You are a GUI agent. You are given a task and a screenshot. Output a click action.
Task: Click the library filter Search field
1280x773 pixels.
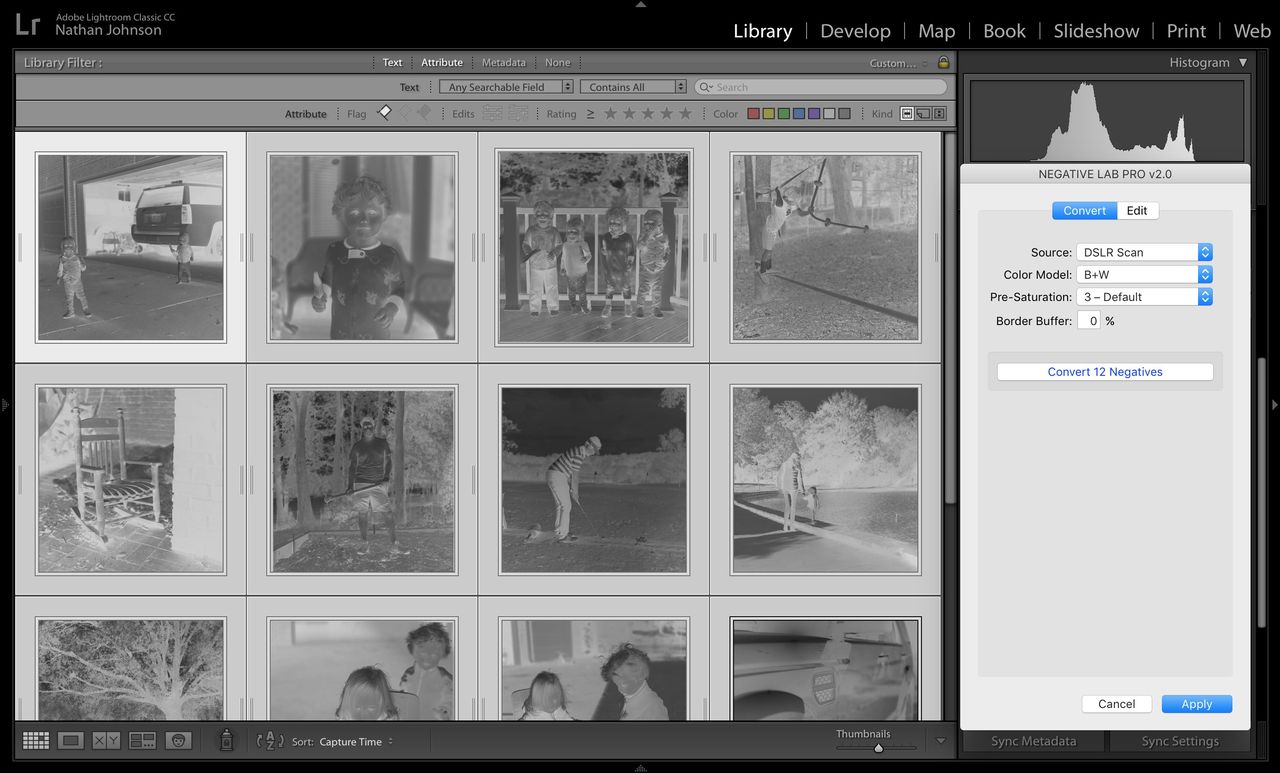tap(820, 87)
